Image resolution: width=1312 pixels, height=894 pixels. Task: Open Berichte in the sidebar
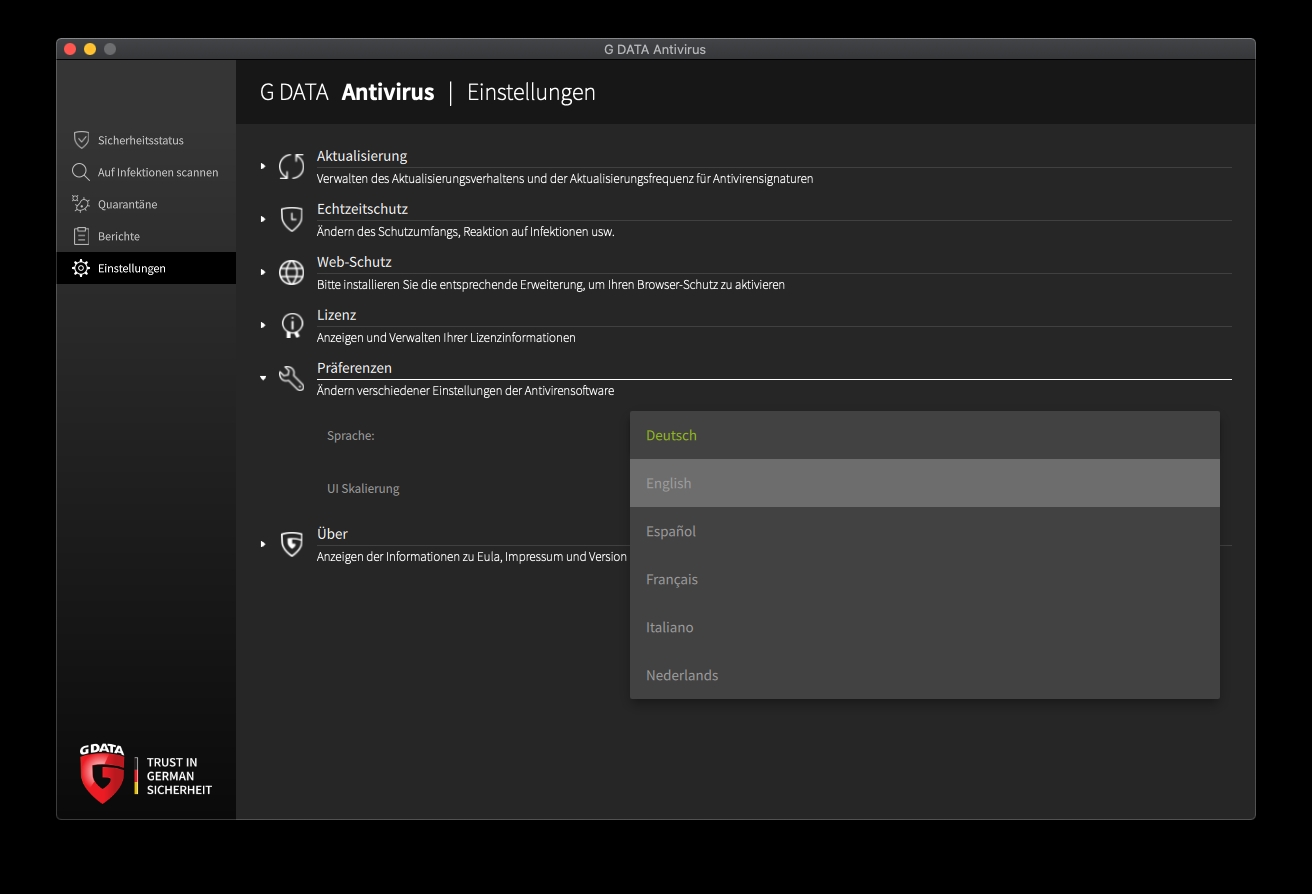click(146, 236)
